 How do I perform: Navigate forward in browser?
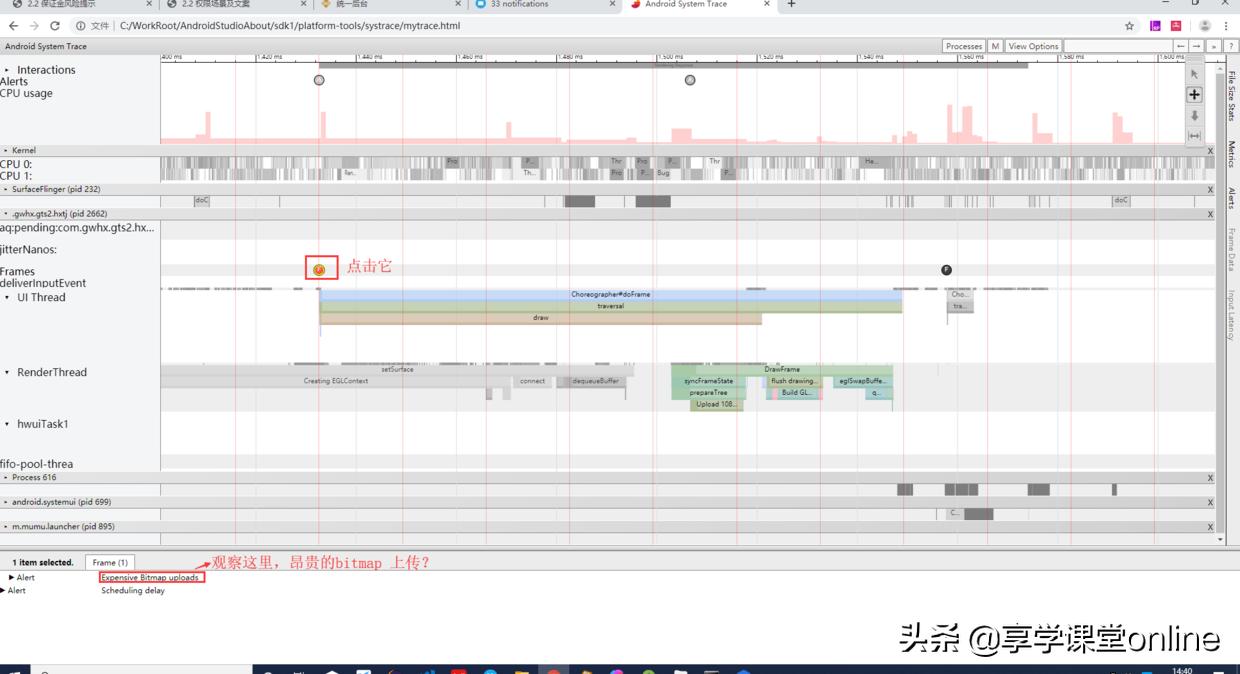coord(34,26)
